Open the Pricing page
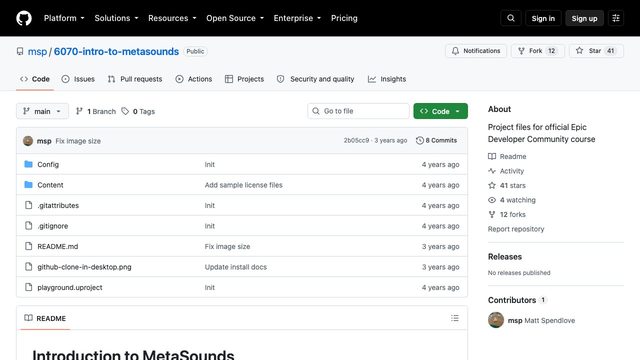Viewport: 640px width, 360px height. [x=344, y=18]
